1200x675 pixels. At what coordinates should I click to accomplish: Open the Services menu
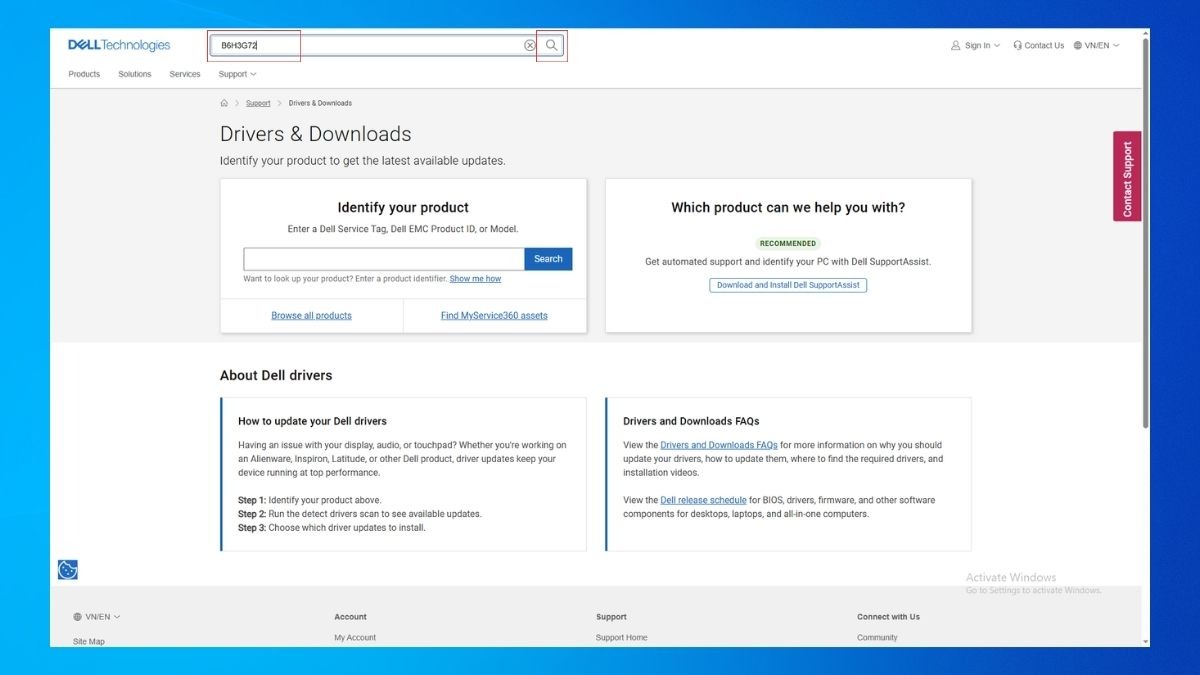click(x=185, y=74)
